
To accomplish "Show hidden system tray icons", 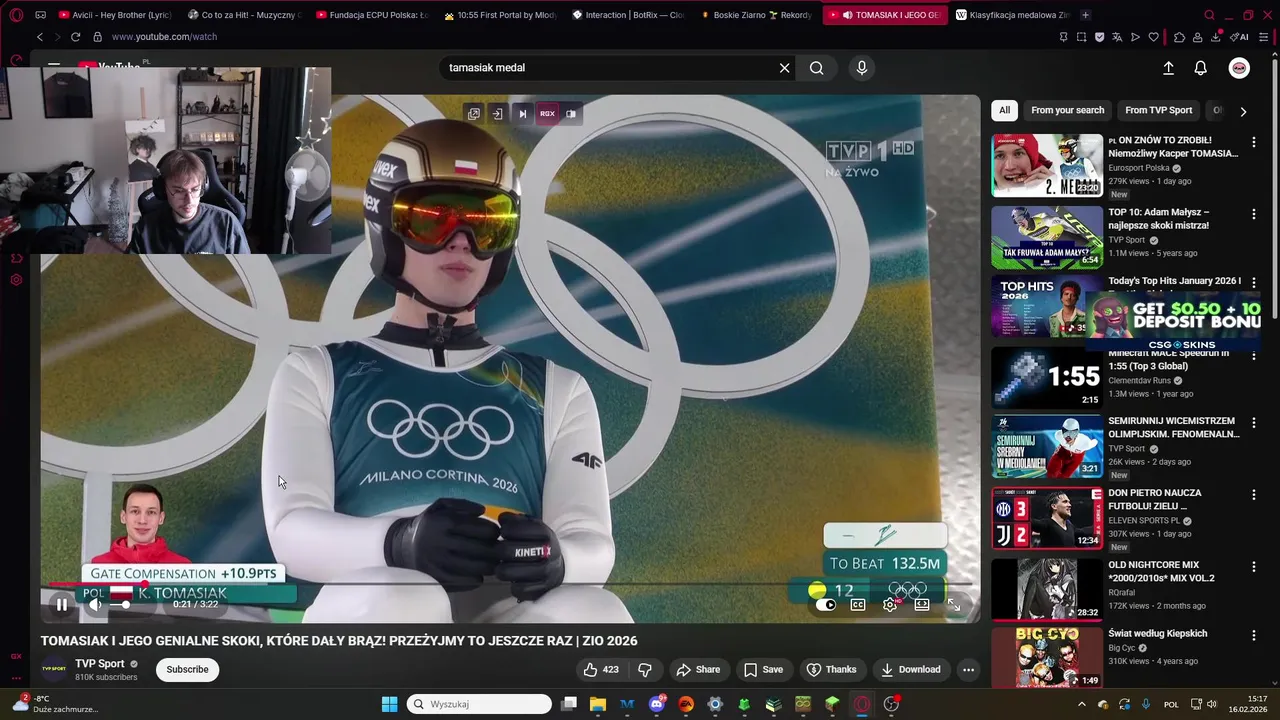I will tap(1081, 704).
